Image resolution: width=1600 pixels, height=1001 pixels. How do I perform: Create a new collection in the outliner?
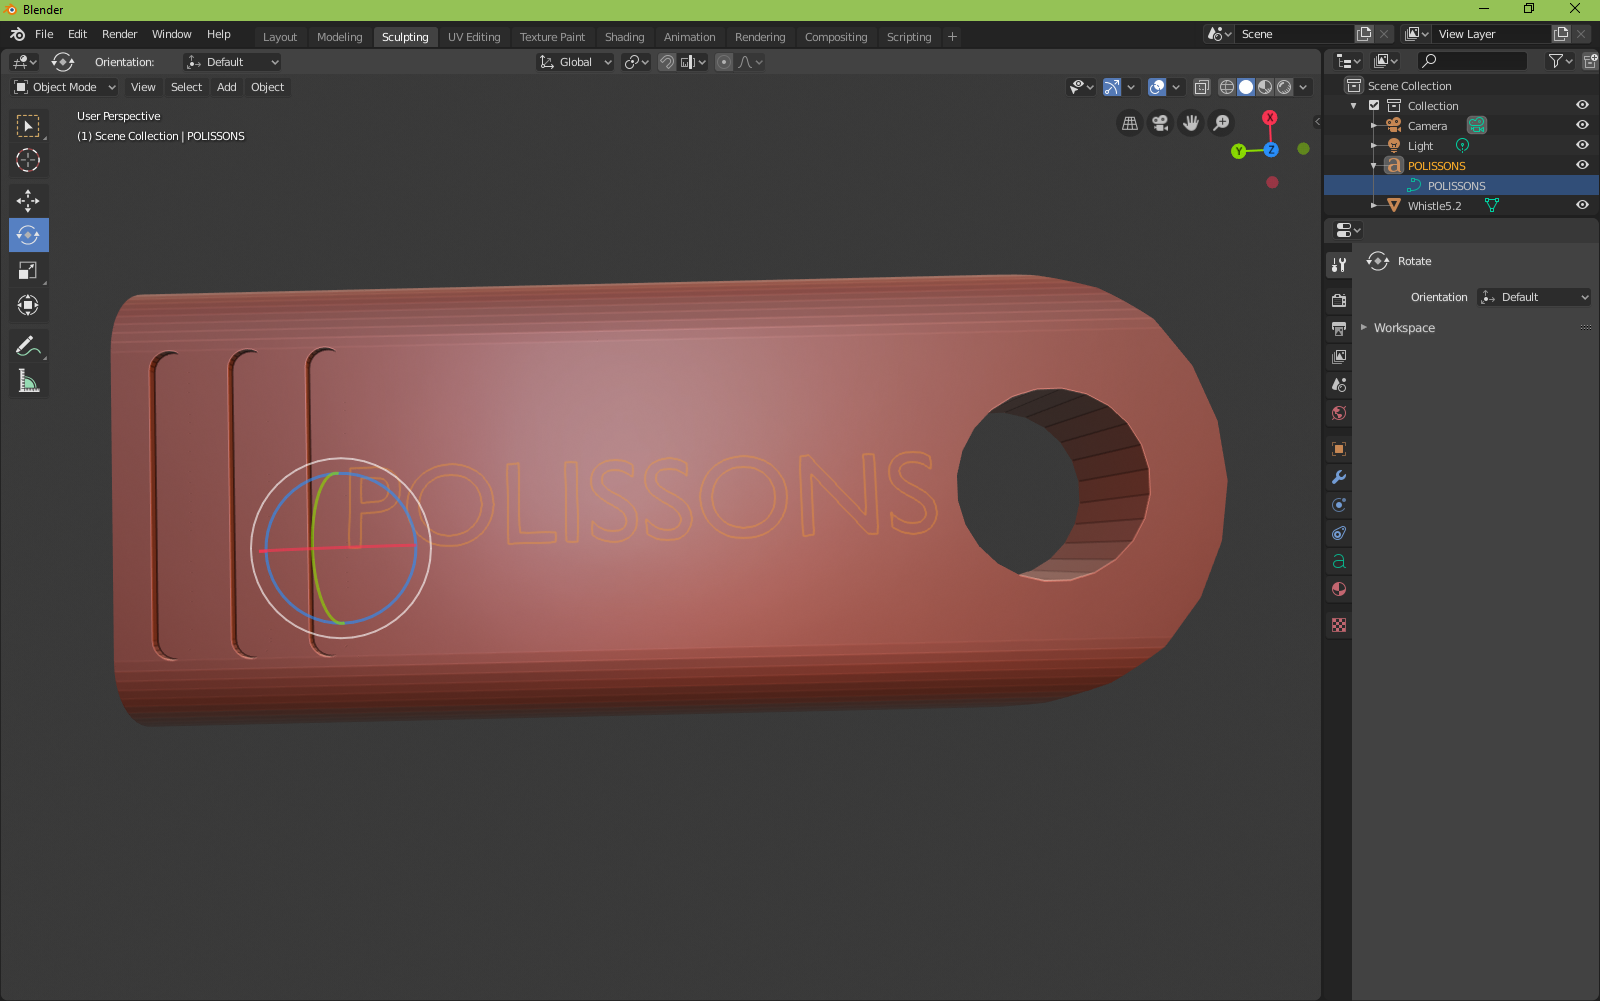point(1589,61)
